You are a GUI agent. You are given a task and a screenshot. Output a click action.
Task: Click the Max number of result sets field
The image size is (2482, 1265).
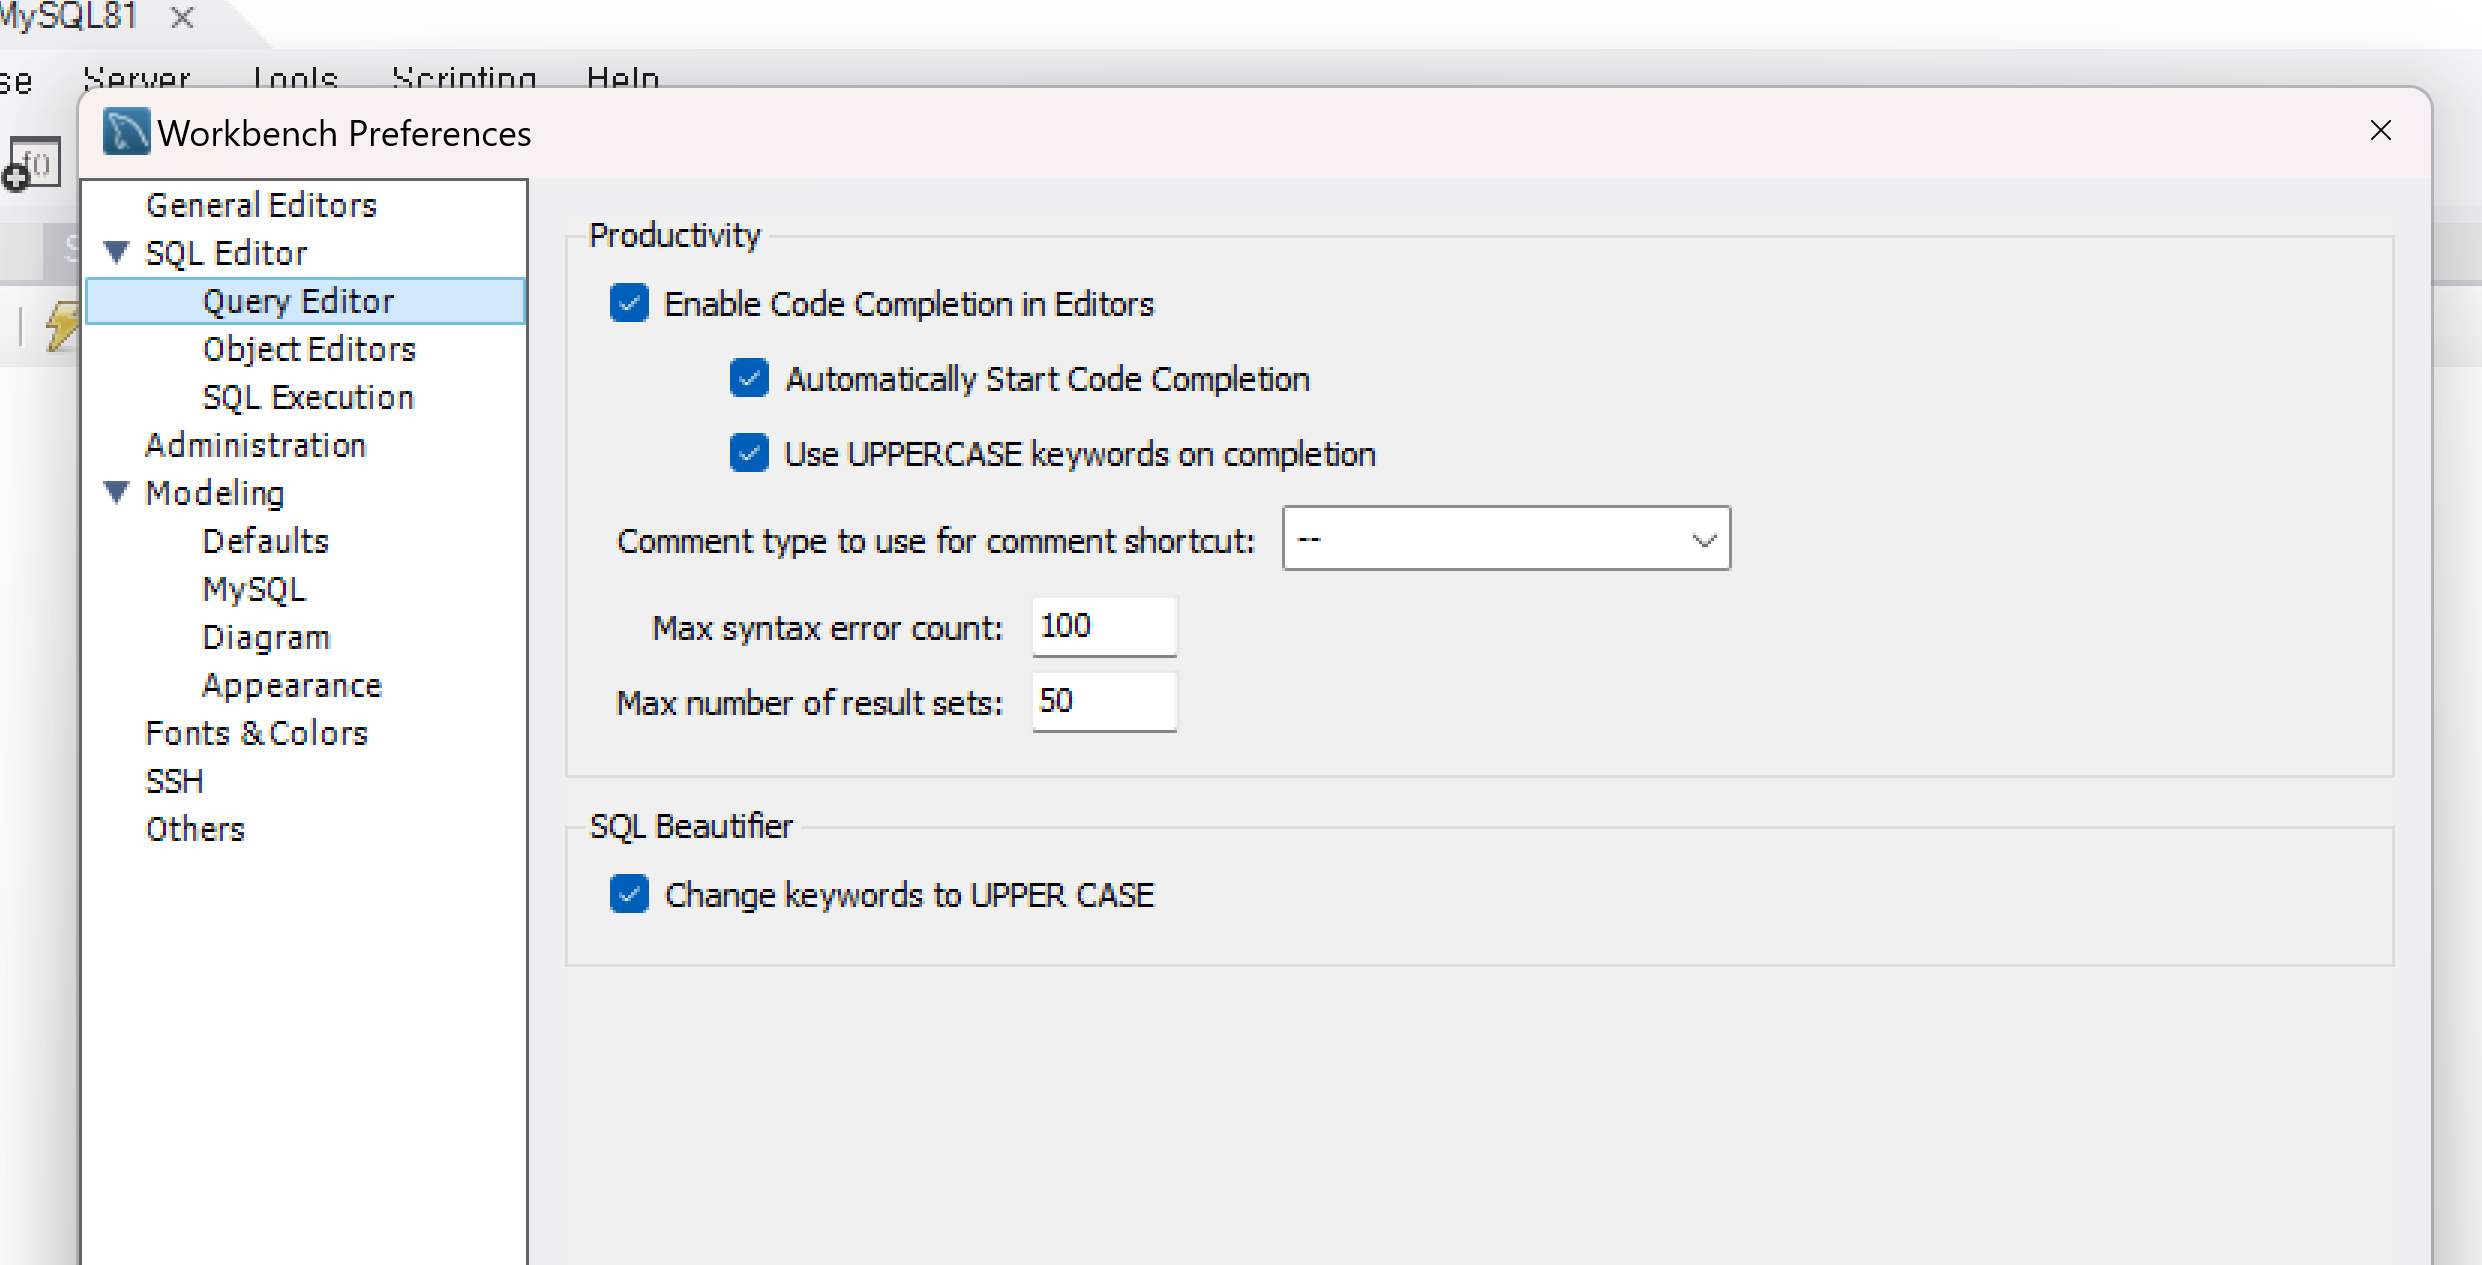tap(1103, 701)
